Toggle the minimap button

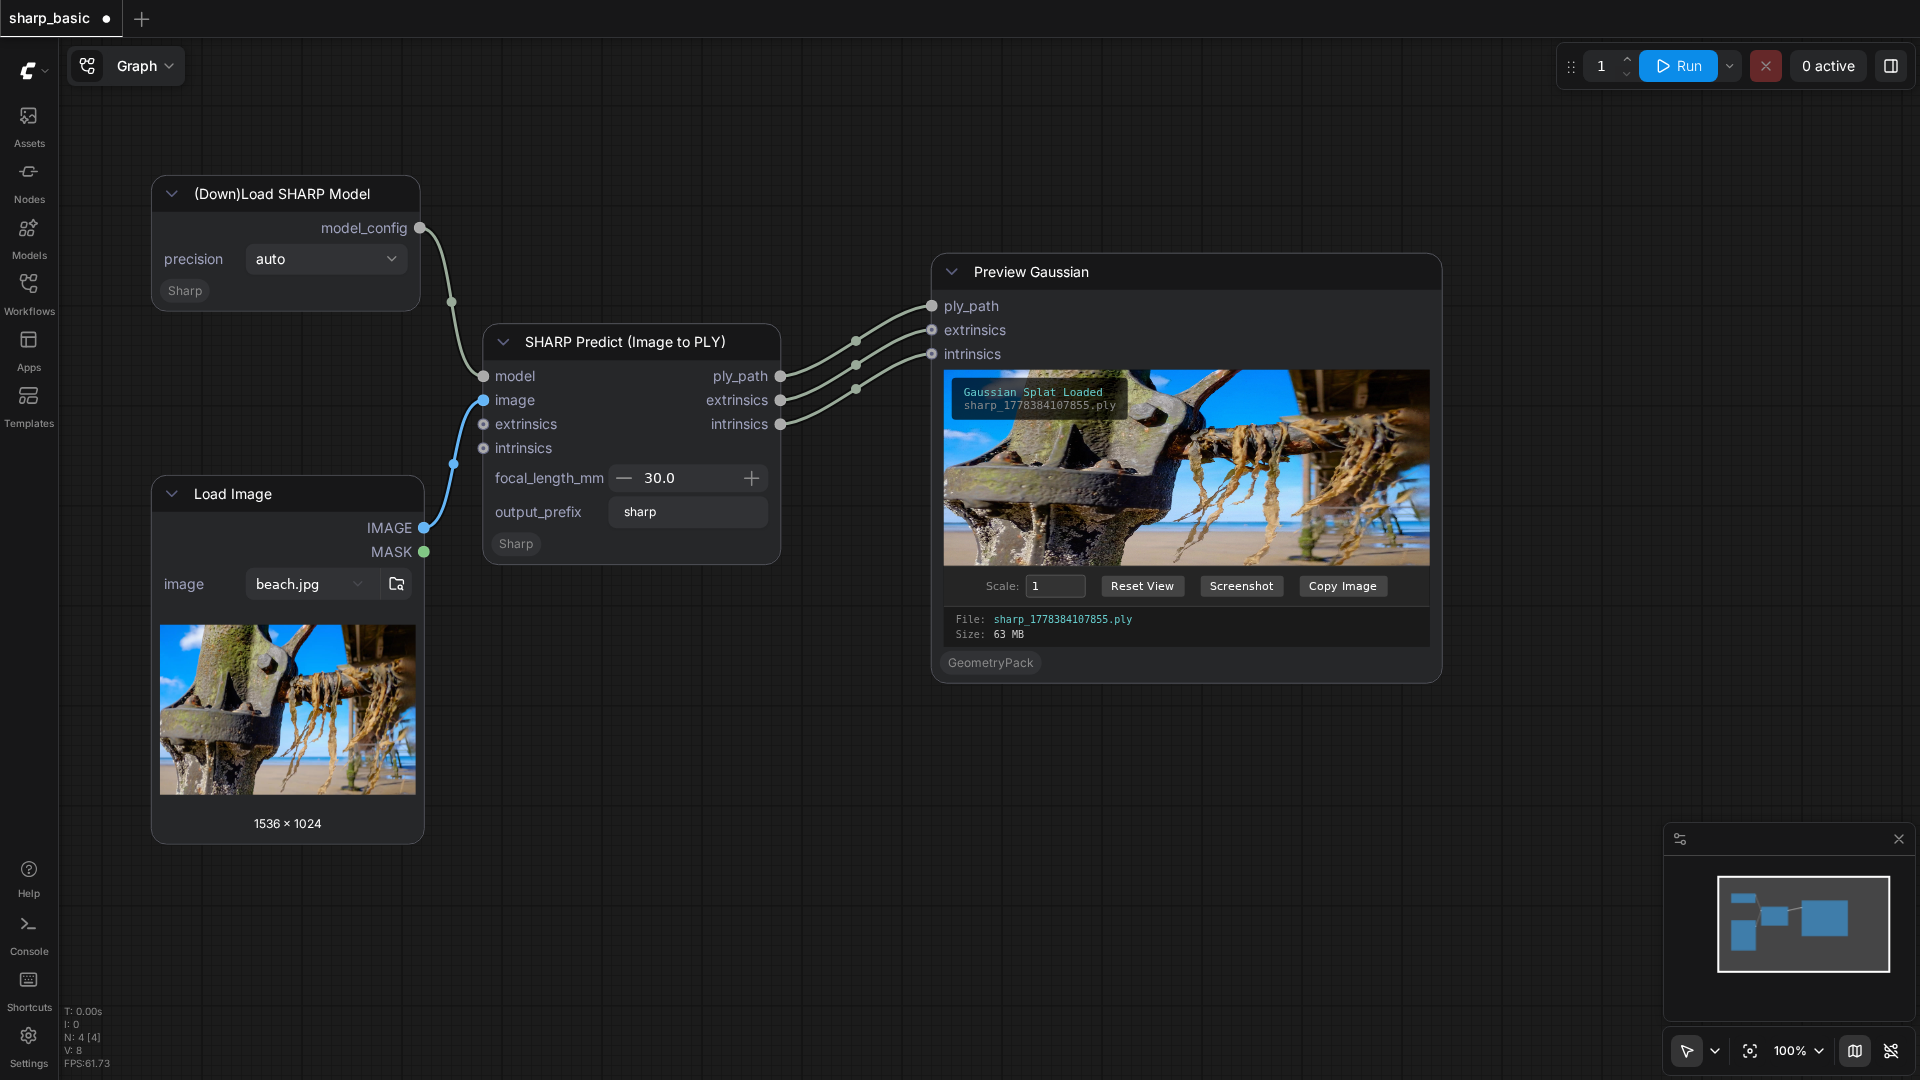click(1855, 1051)
